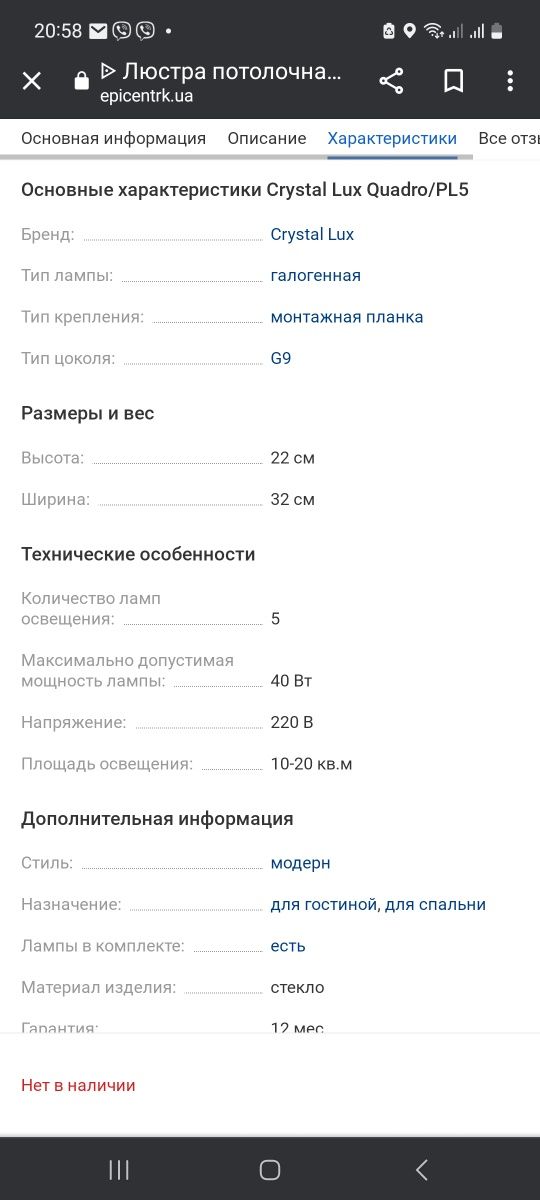Tap the share icon in the top bar
540x1200 pixels.
(x=391, y=81)
